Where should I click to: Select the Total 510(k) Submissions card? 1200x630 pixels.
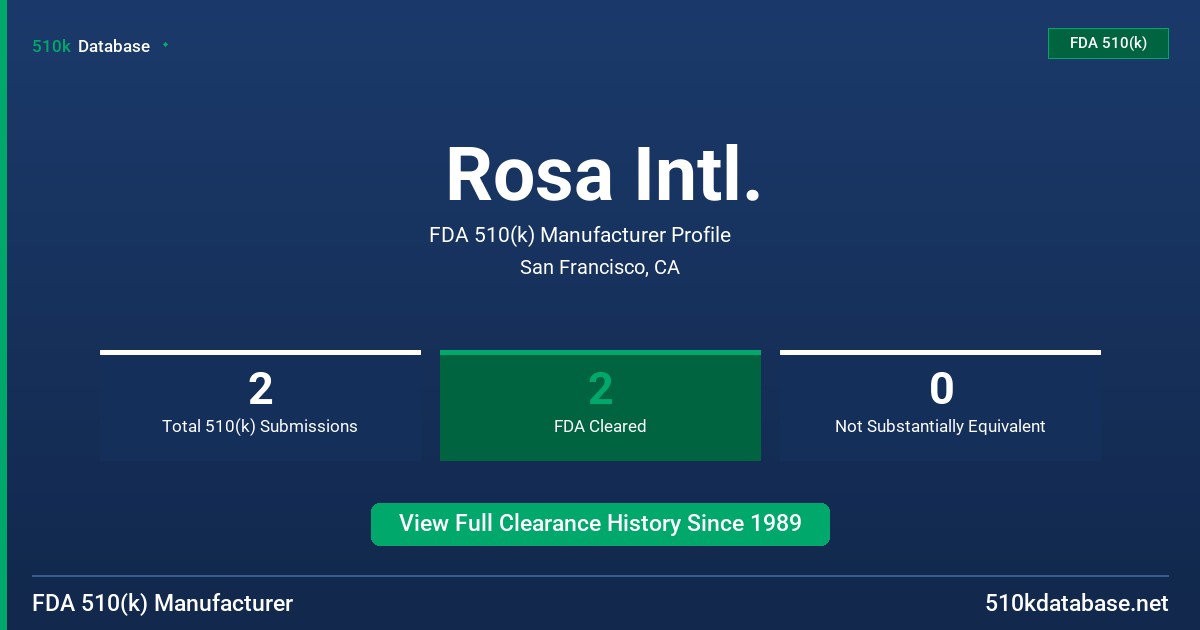coord(260,405)
